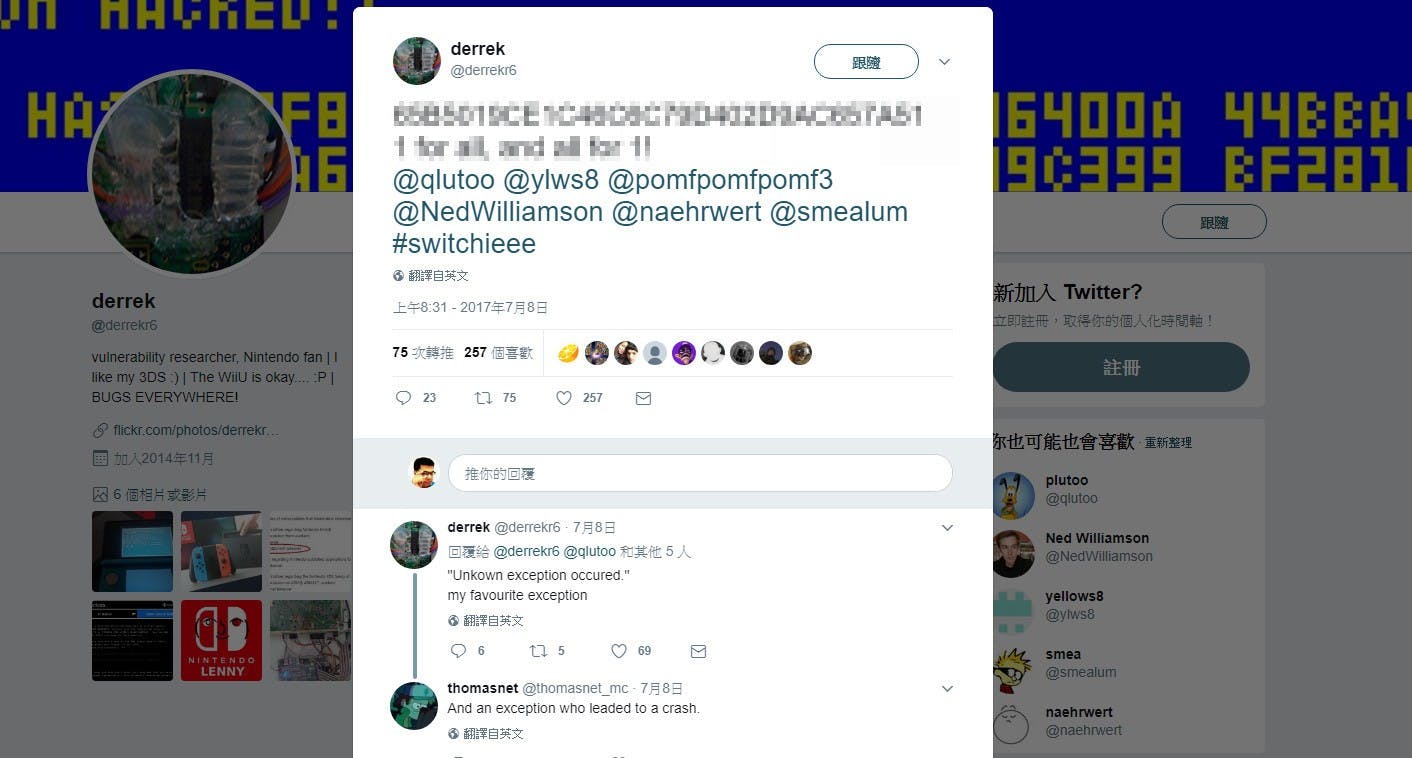Image resolution: width=1412 pixels, height=758 pixels.
Task: Click the envelope message icon under main tweet
Action: 644,398
